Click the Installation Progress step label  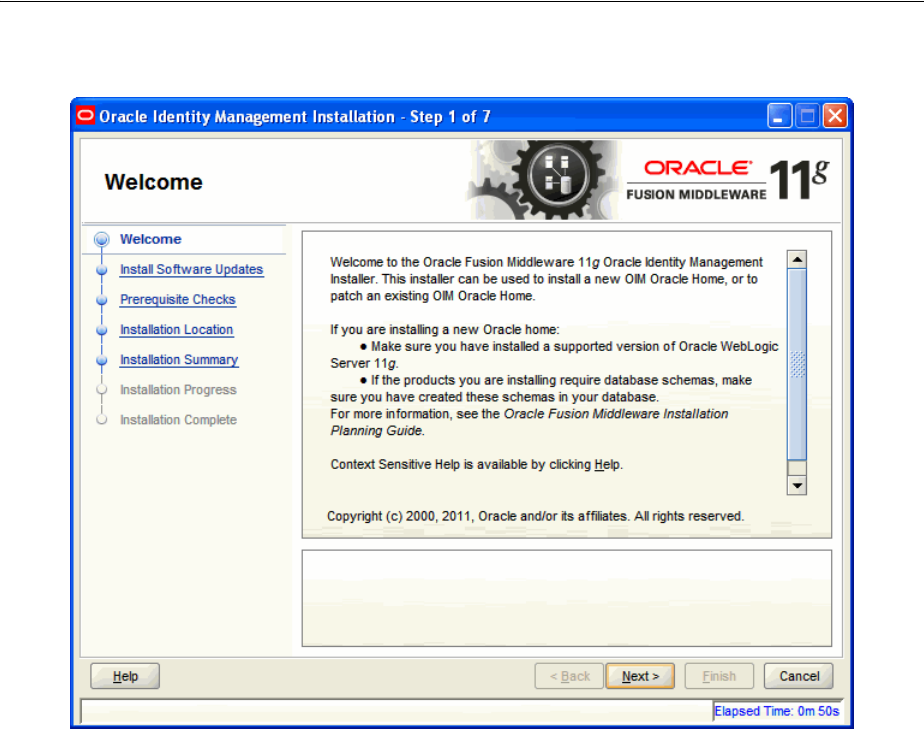178,390
